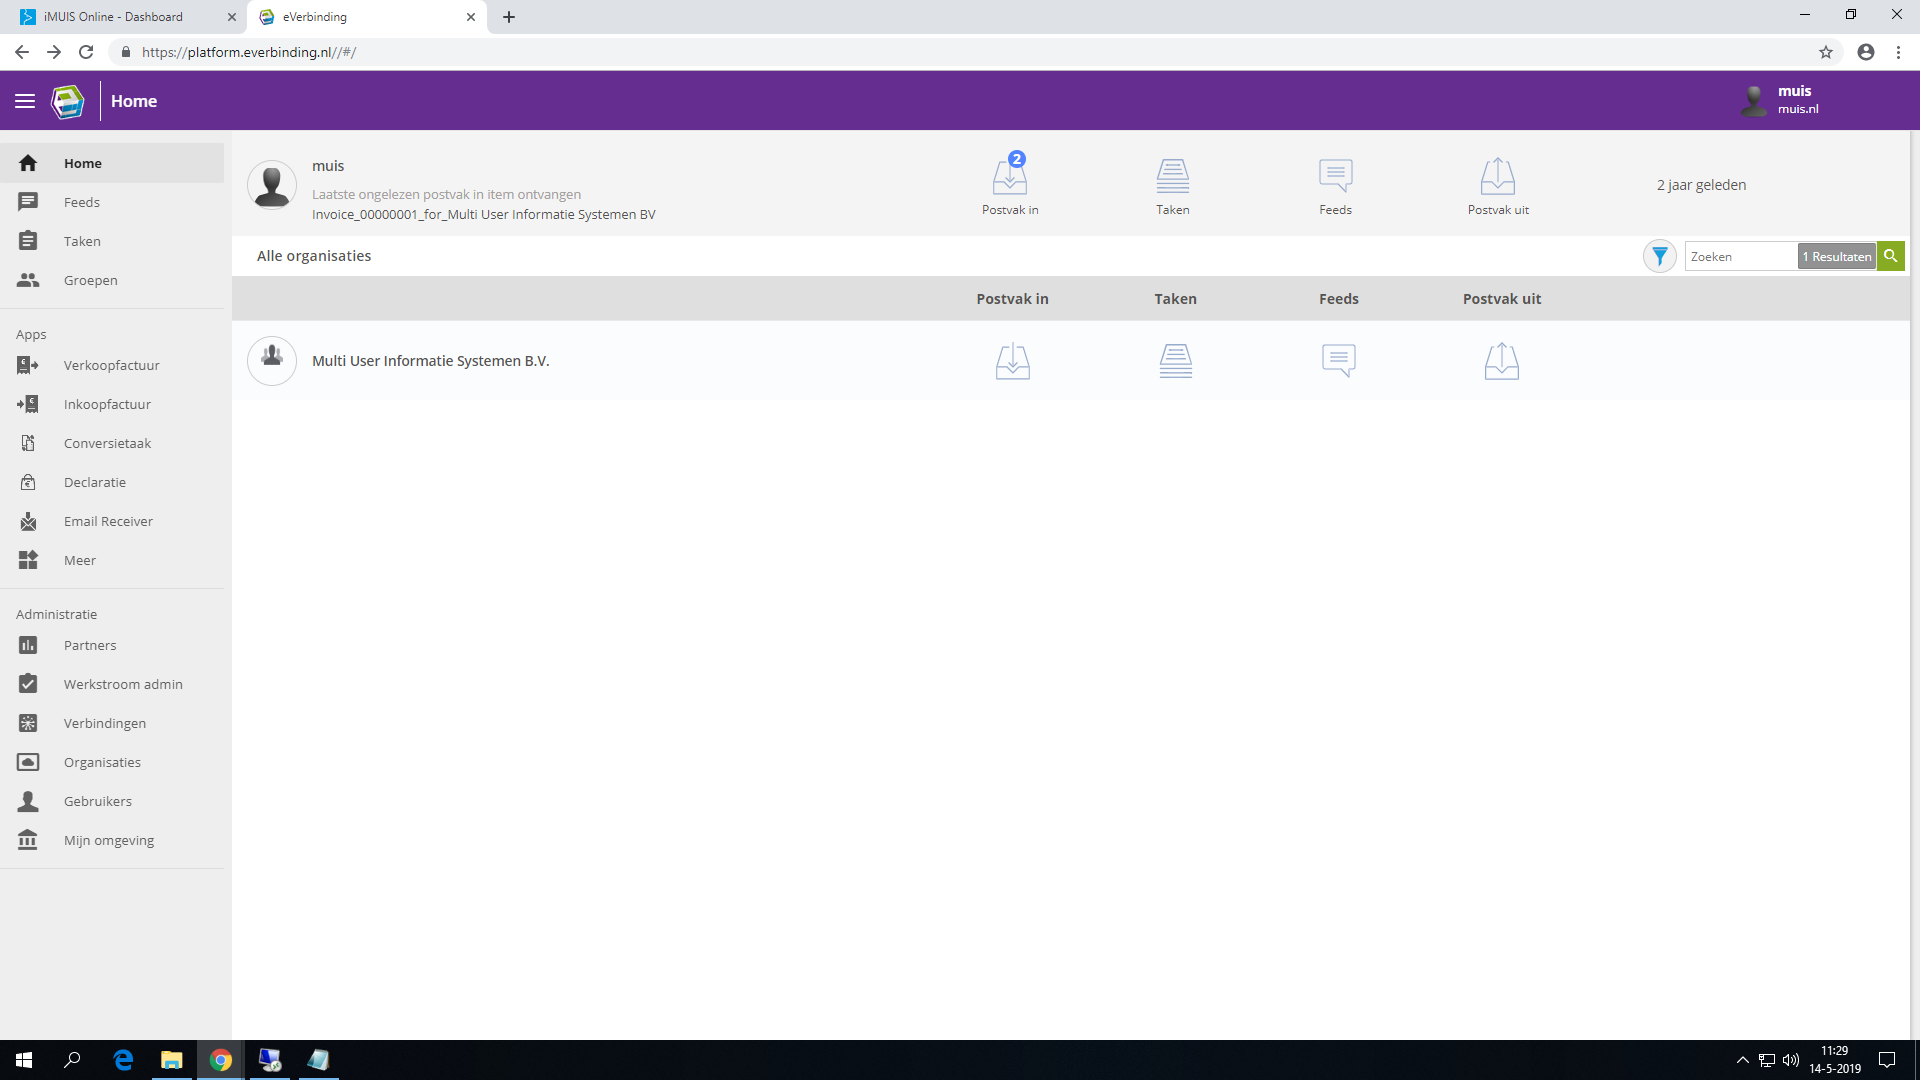The height and width of the screenshot is (1080, 1920).
Task: Toggle the hamburger menu in purple header
Action: tap(25, 101)
